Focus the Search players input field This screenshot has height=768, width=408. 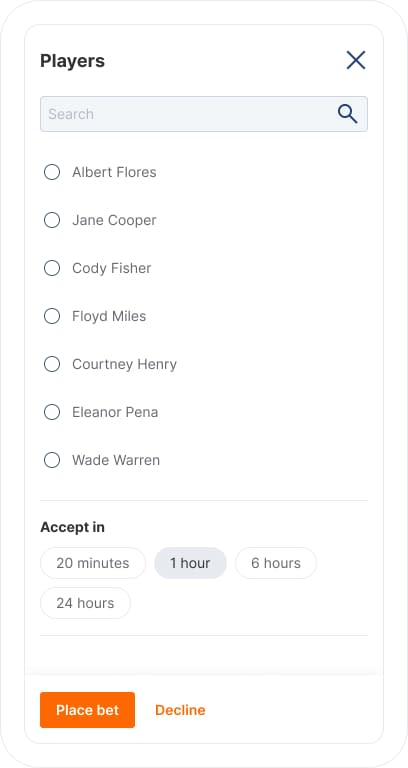click(x=204, y=114)
